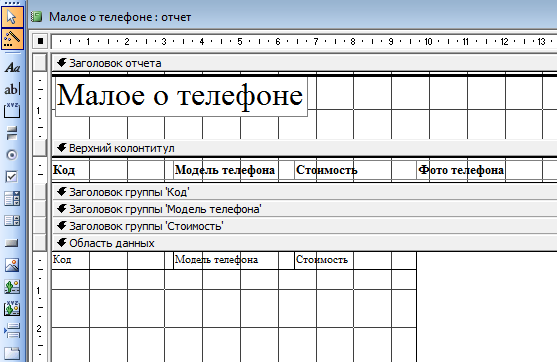Select the Image tool
557x362 pixels.
12,265
